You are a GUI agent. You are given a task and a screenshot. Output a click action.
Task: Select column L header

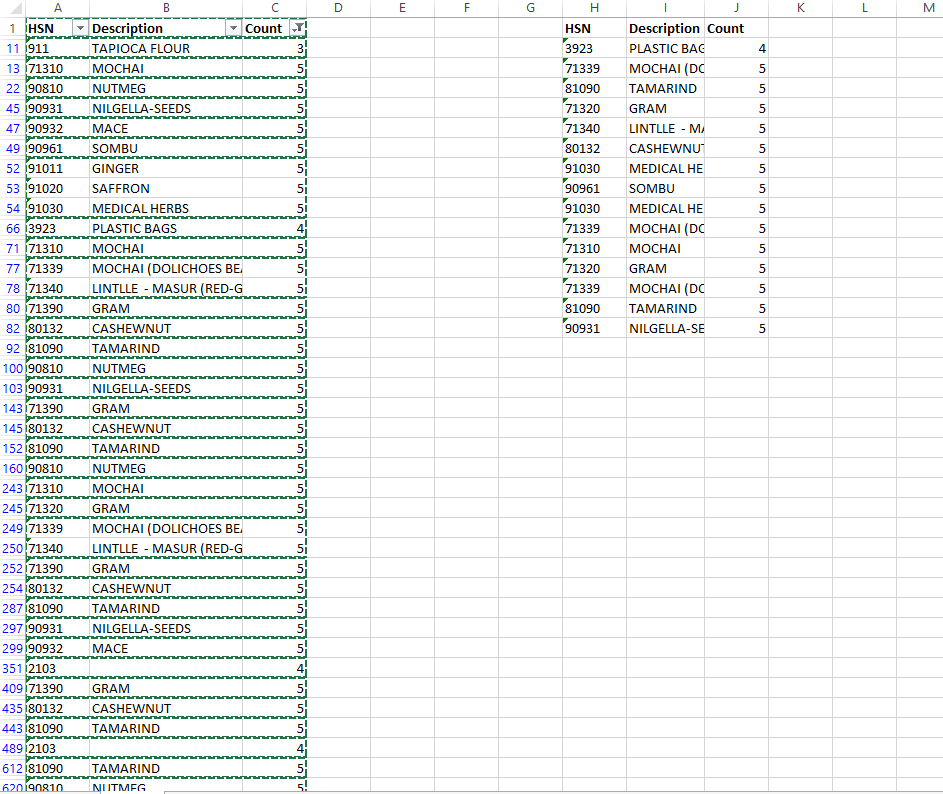864,8
